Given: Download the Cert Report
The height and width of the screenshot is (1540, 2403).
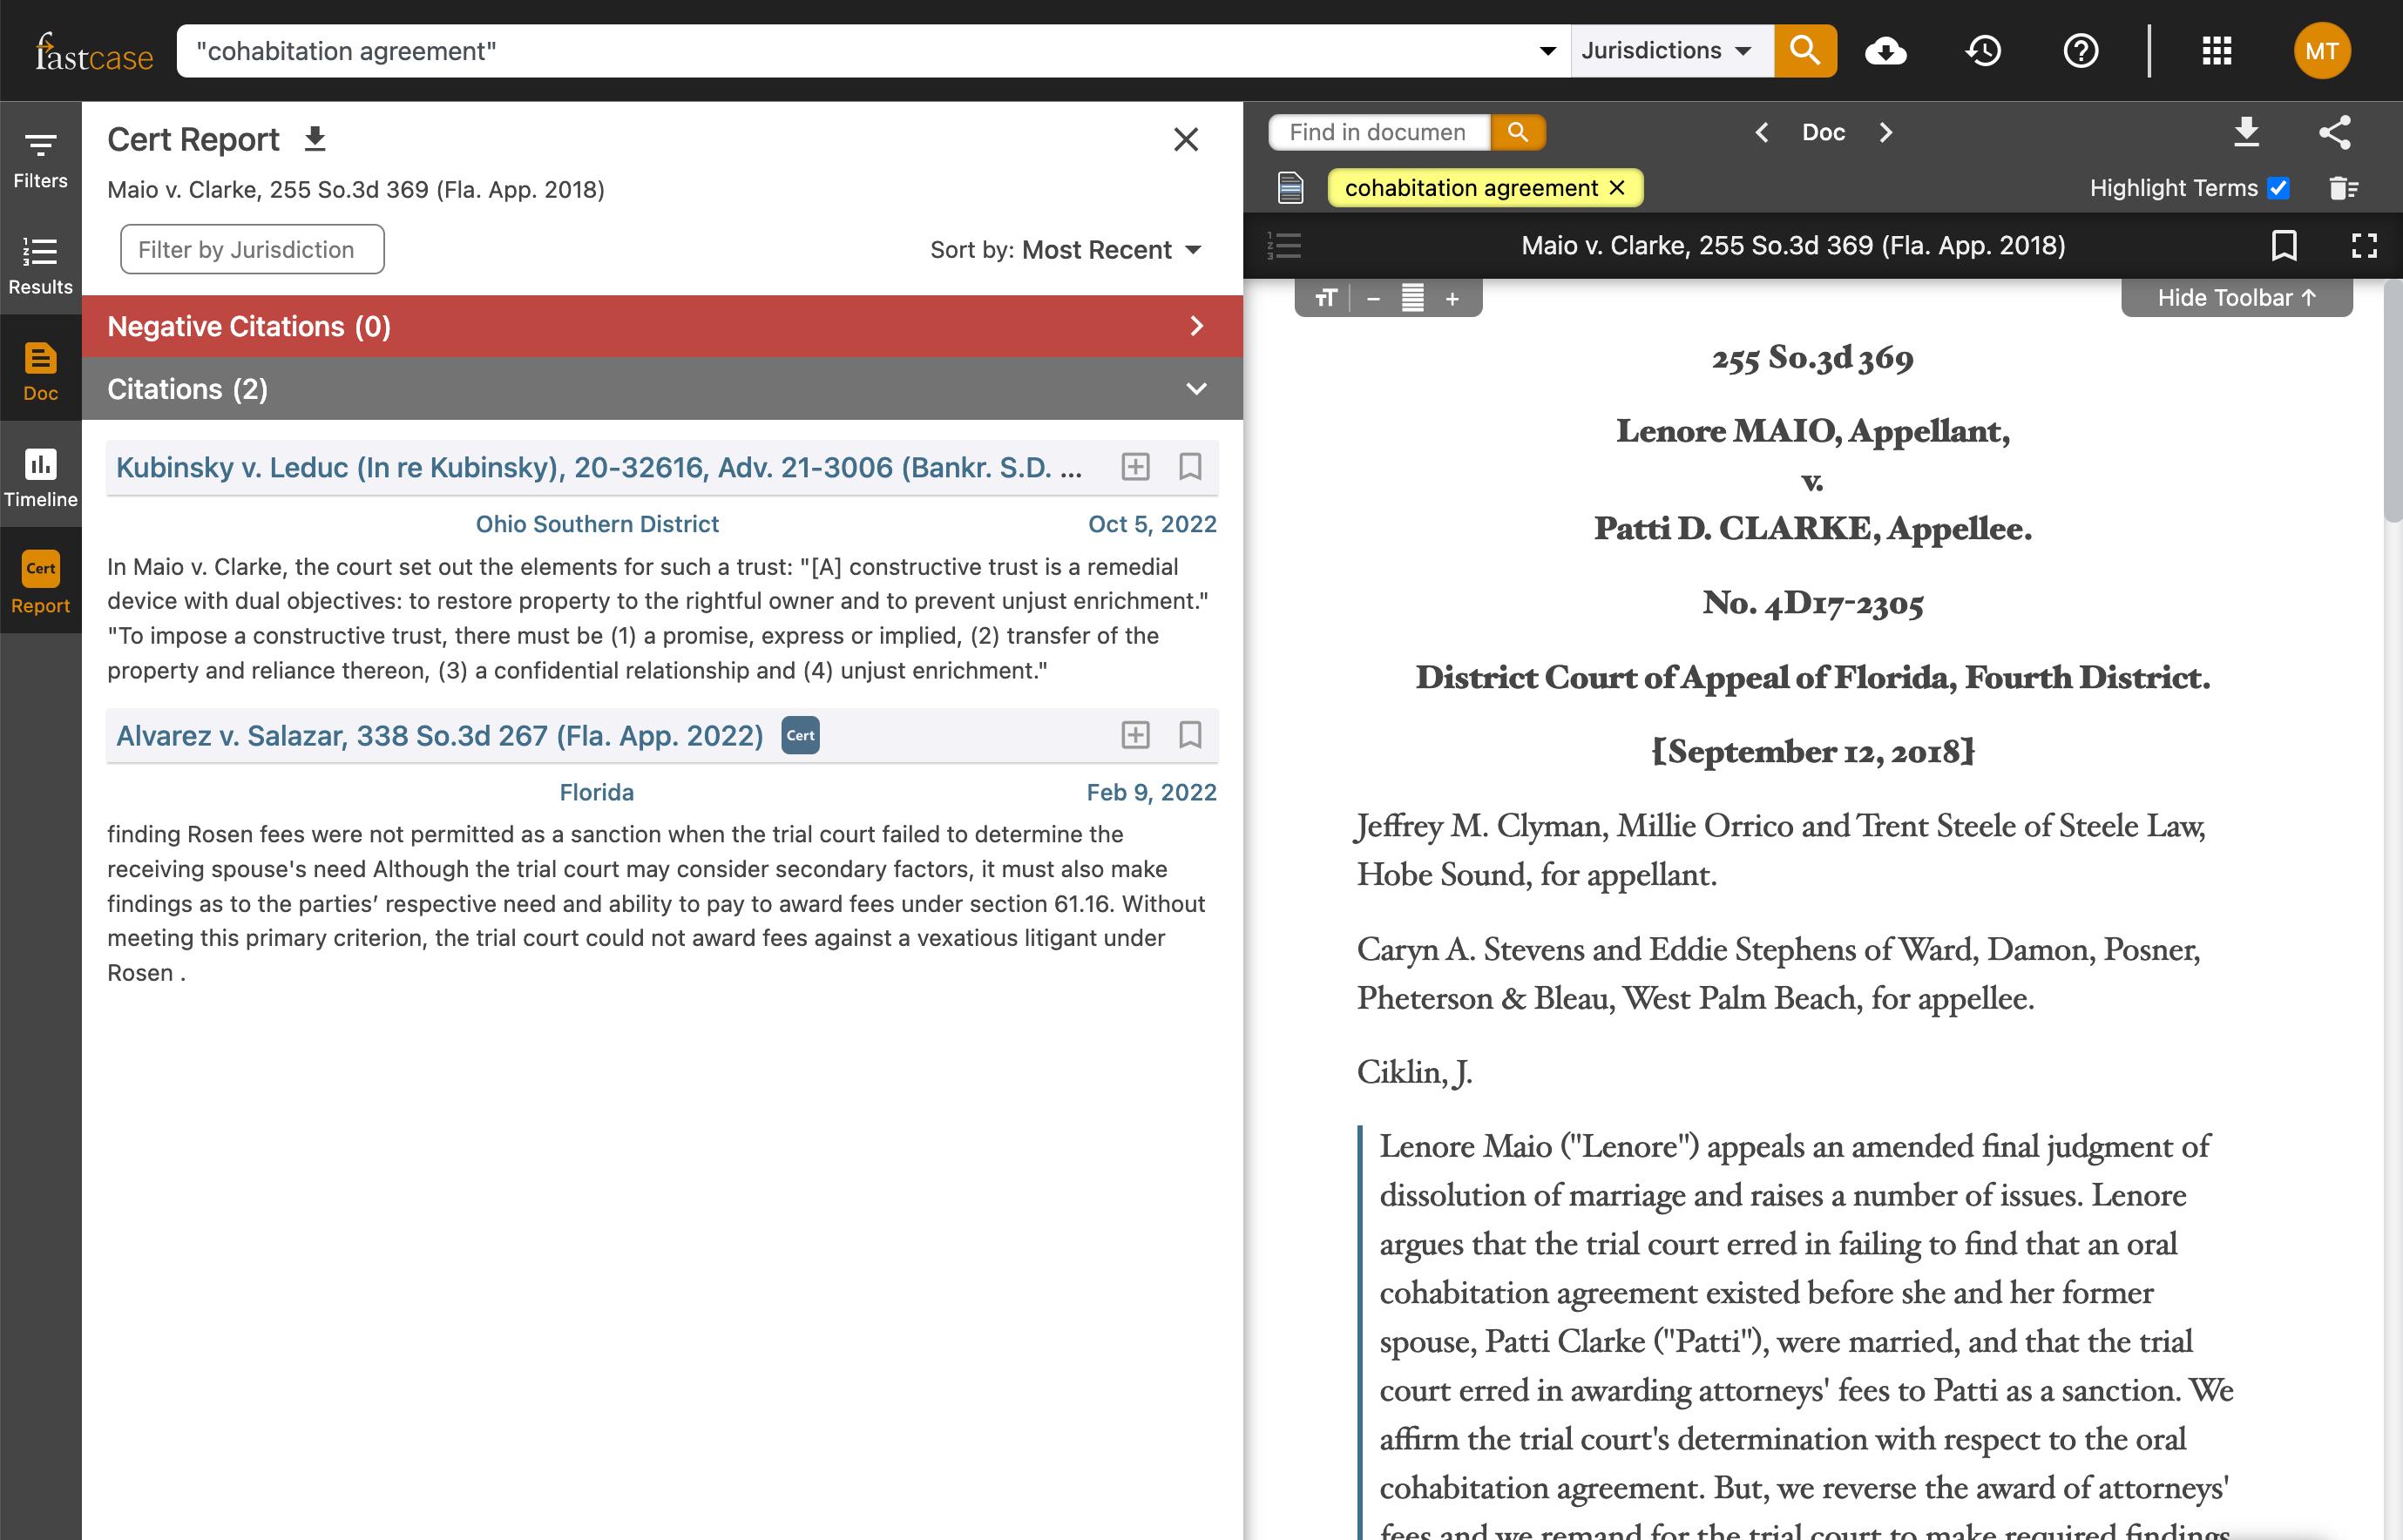Looking at the screenshot, I should (x=315, y=139).
